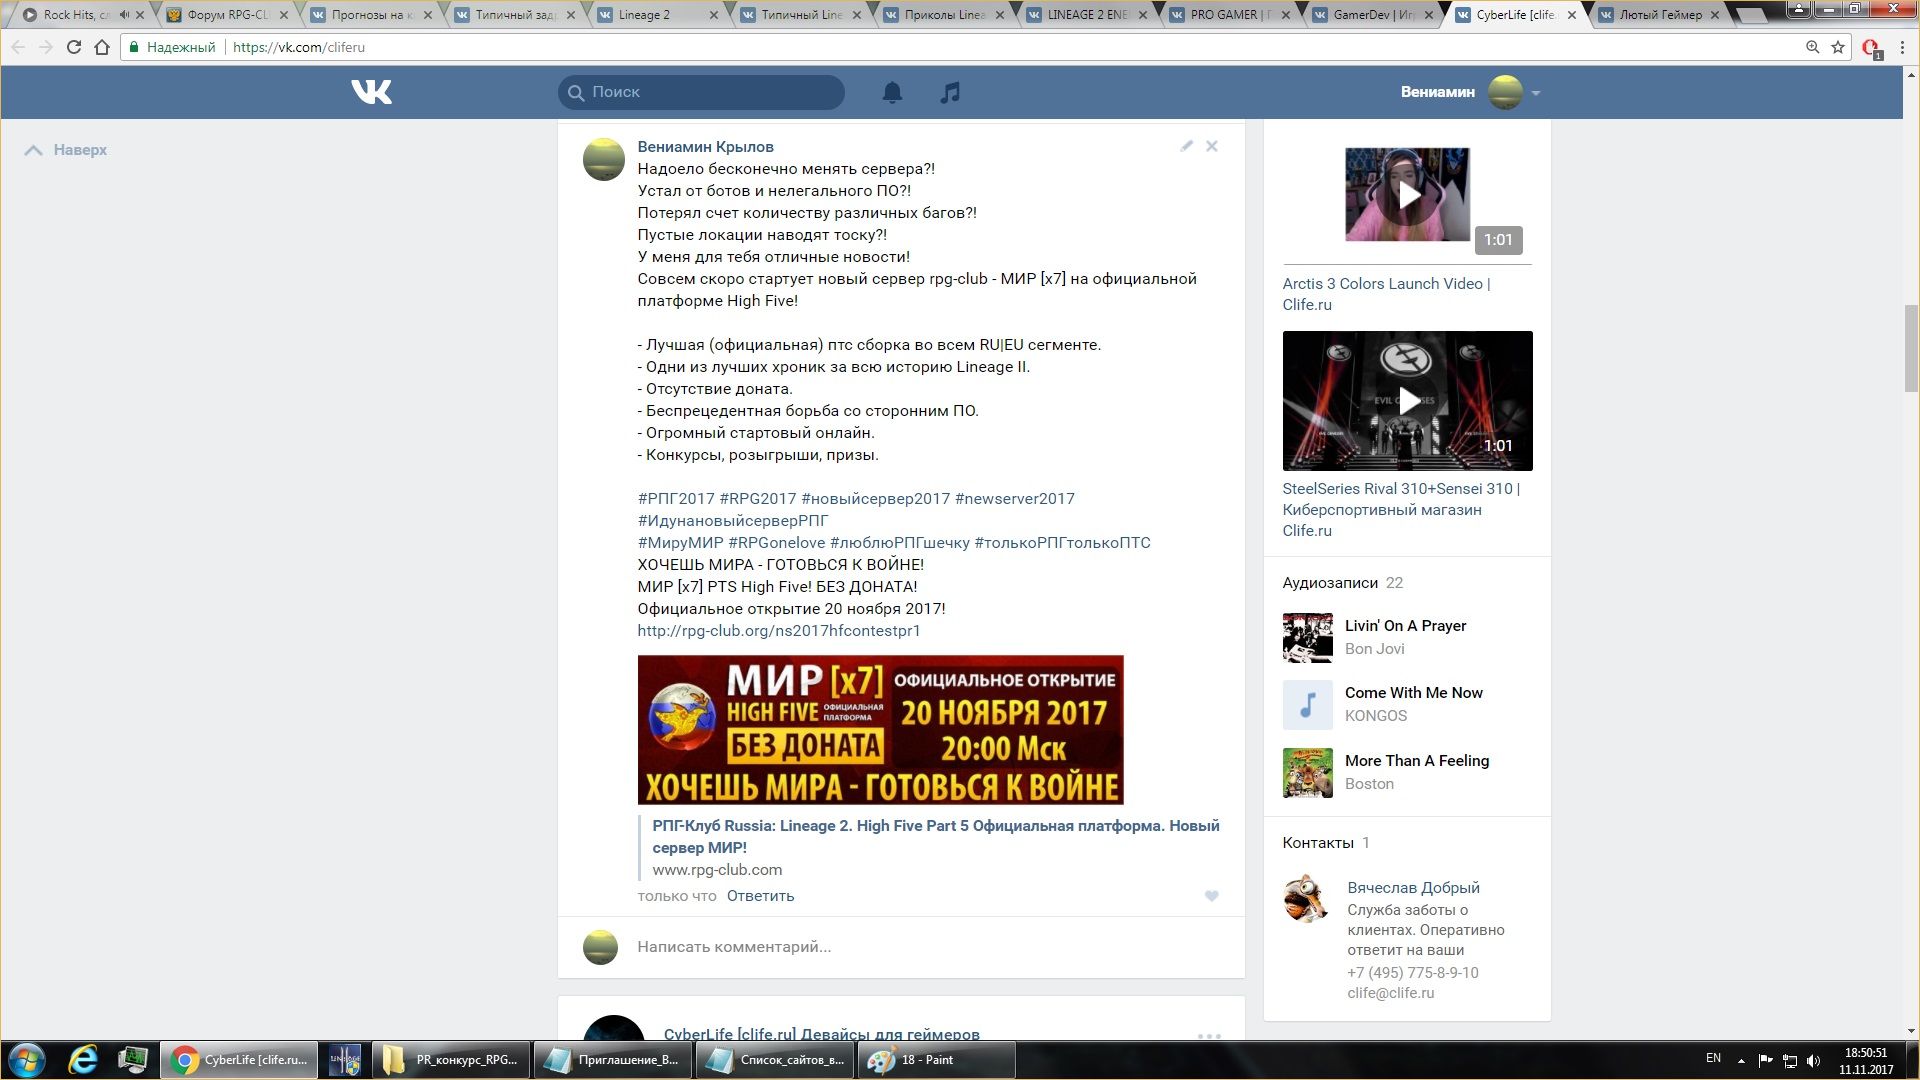Expand the Вениамин profile dropdown arrow
The height and width of the screenshot is (1080, 1920).
pos(1536,93)
